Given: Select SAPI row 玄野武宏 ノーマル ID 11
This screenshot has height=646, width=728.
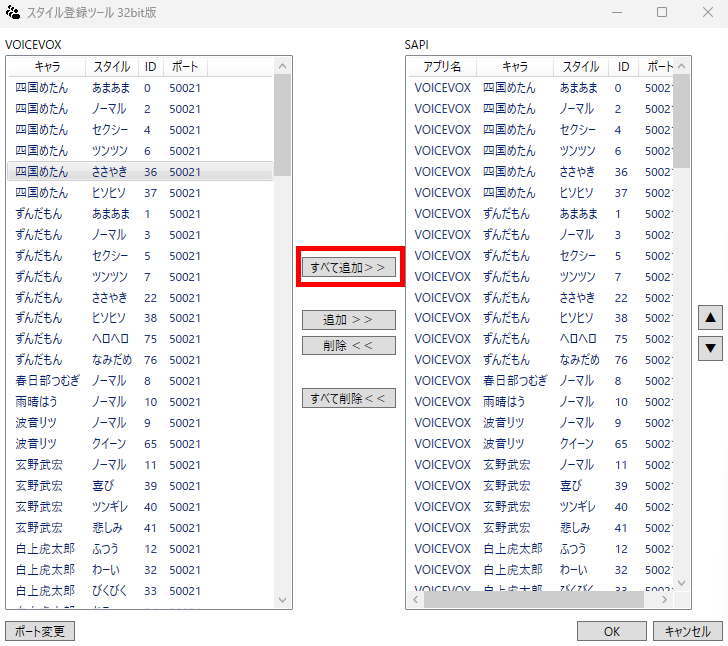Looking at the screenshot, I should (x=540, y=465).
